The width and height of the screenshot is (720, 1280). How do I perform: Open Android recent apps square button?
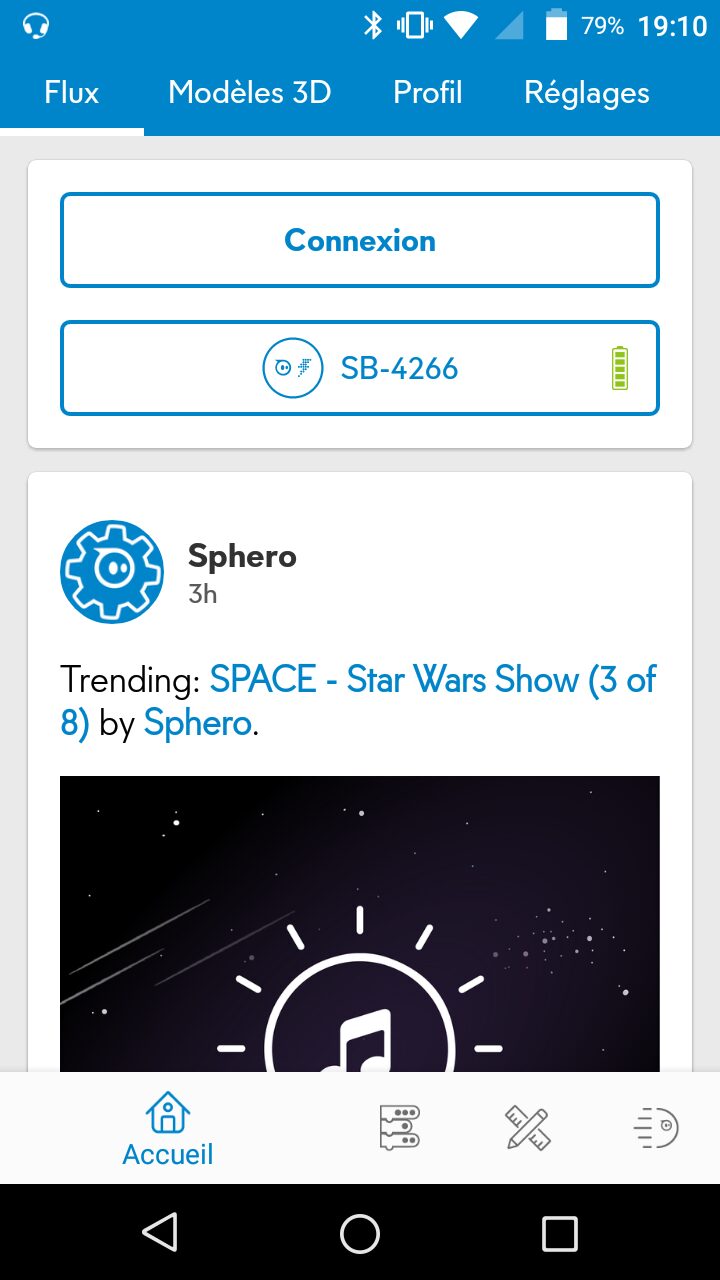tap(559, 1234)
